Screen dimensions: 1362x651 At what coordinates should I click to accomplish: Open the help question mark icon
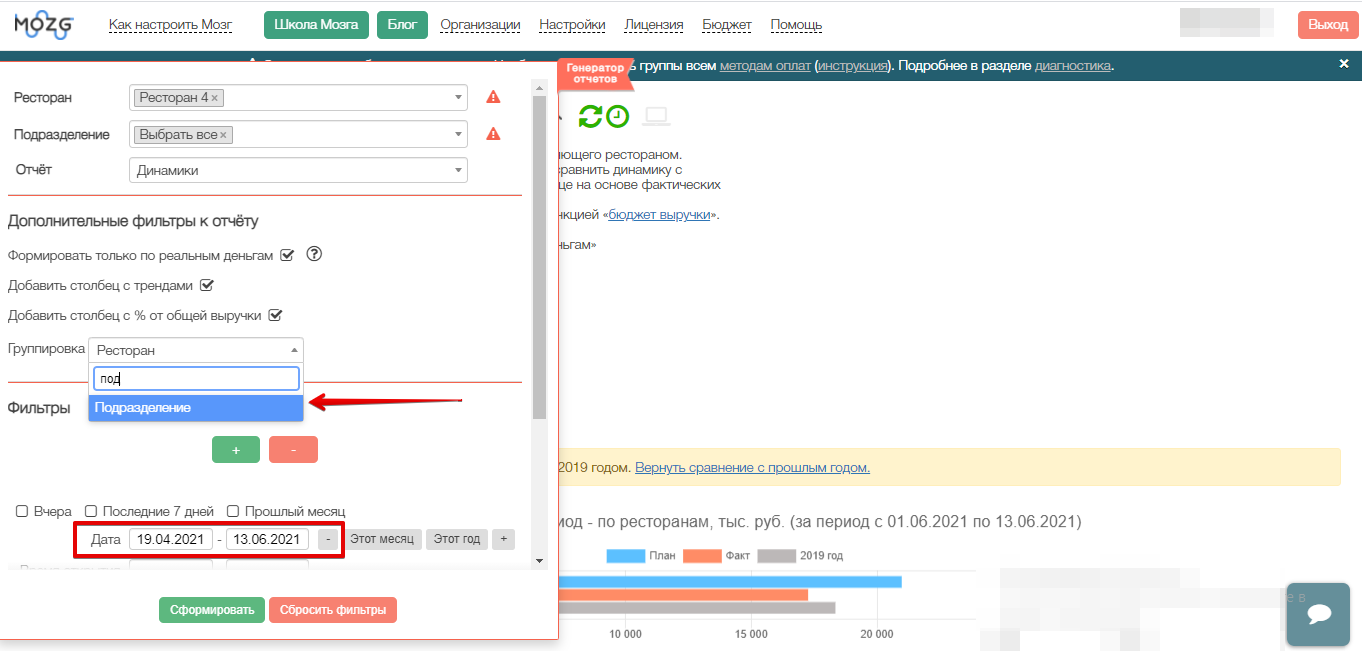(314, 254)
